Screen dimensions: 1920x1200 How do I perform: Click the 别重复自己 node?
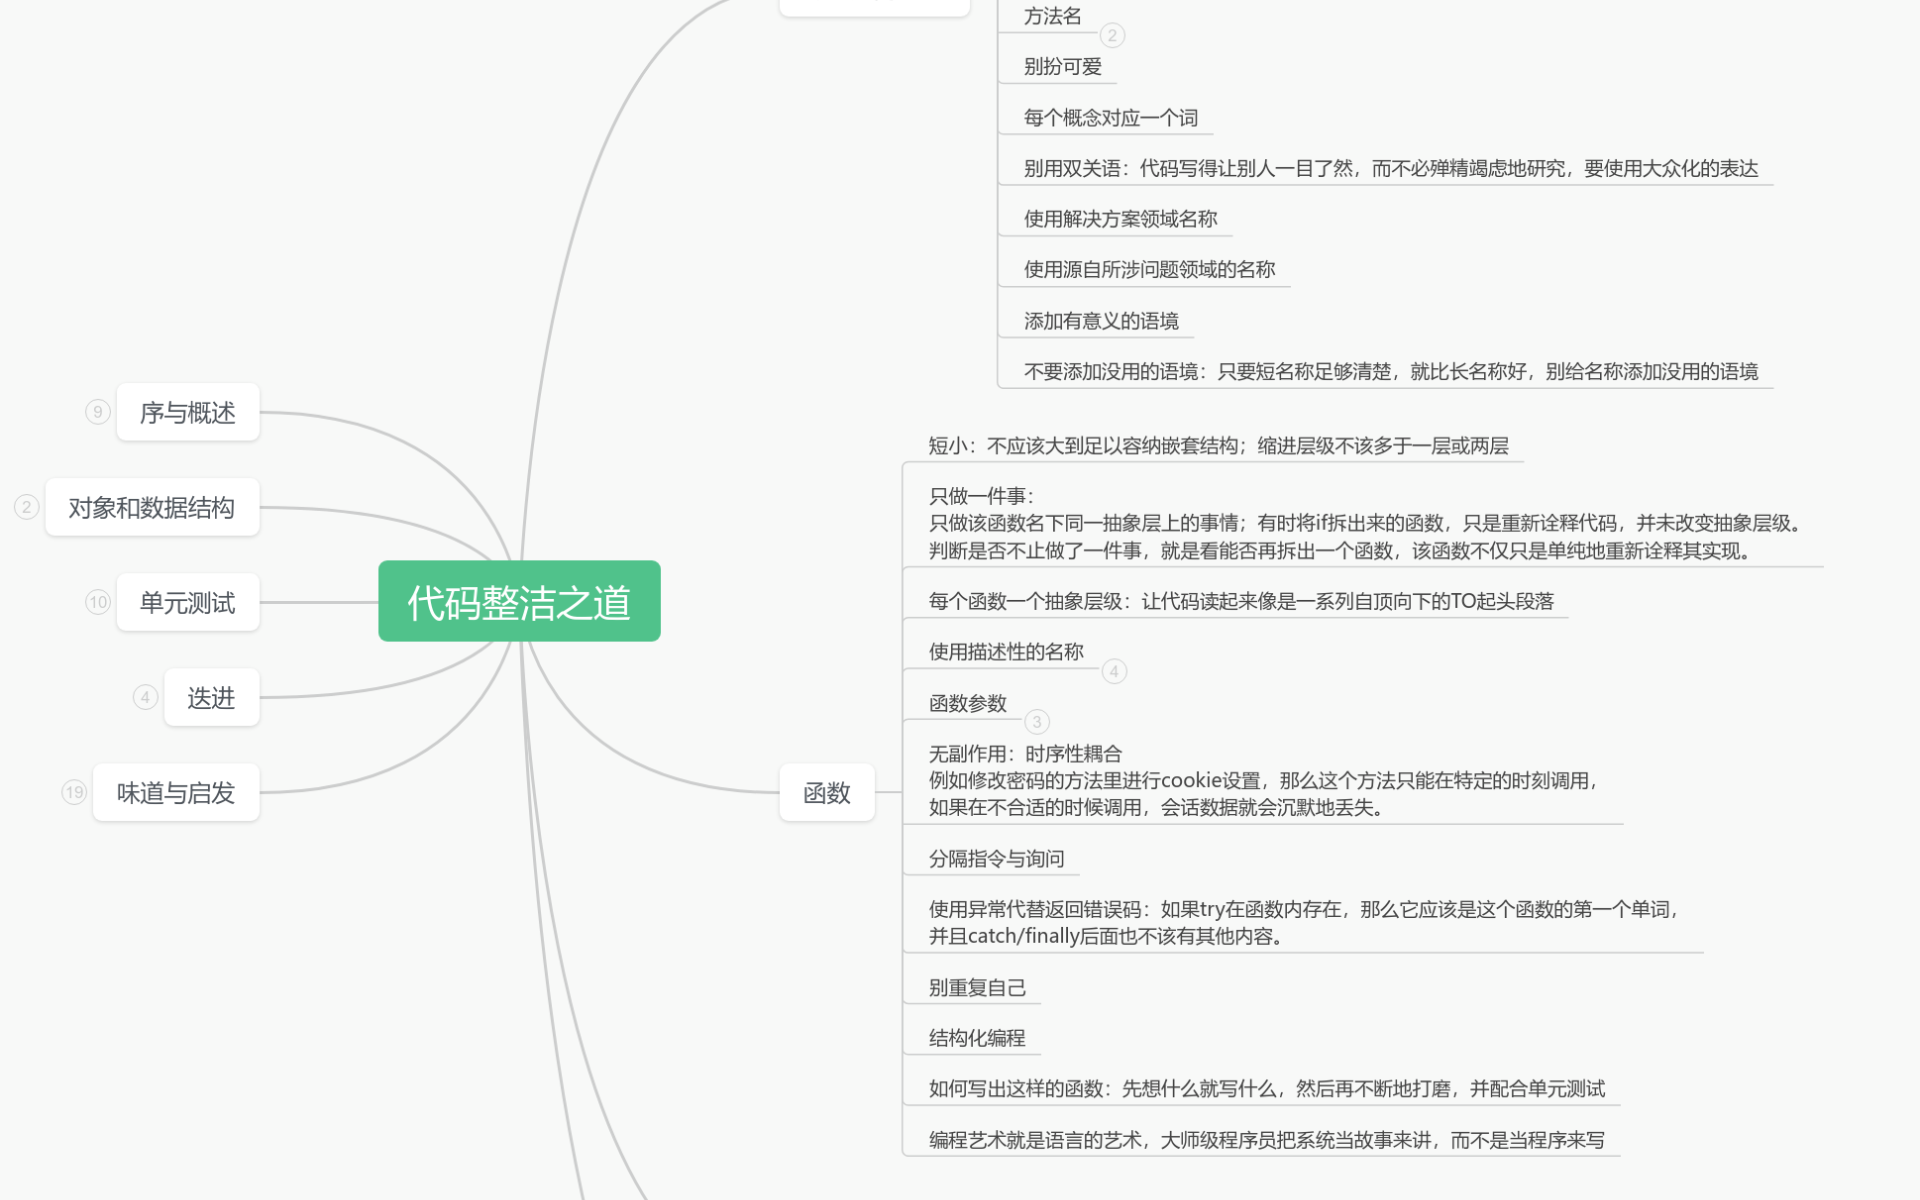point(978,987)
